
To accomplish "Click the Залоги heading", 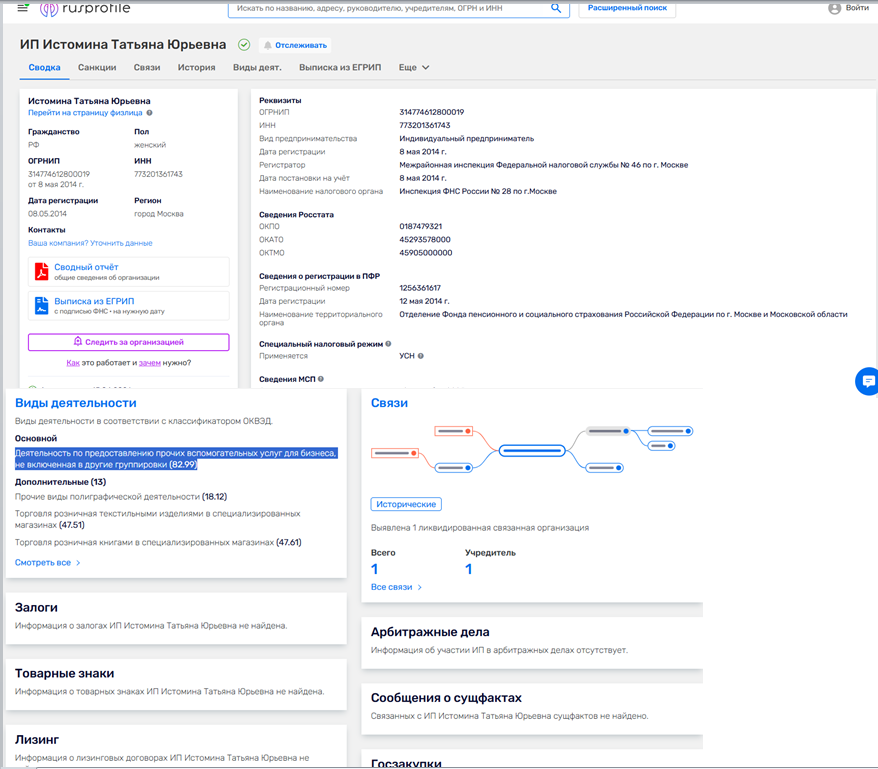I will [36, 607].
